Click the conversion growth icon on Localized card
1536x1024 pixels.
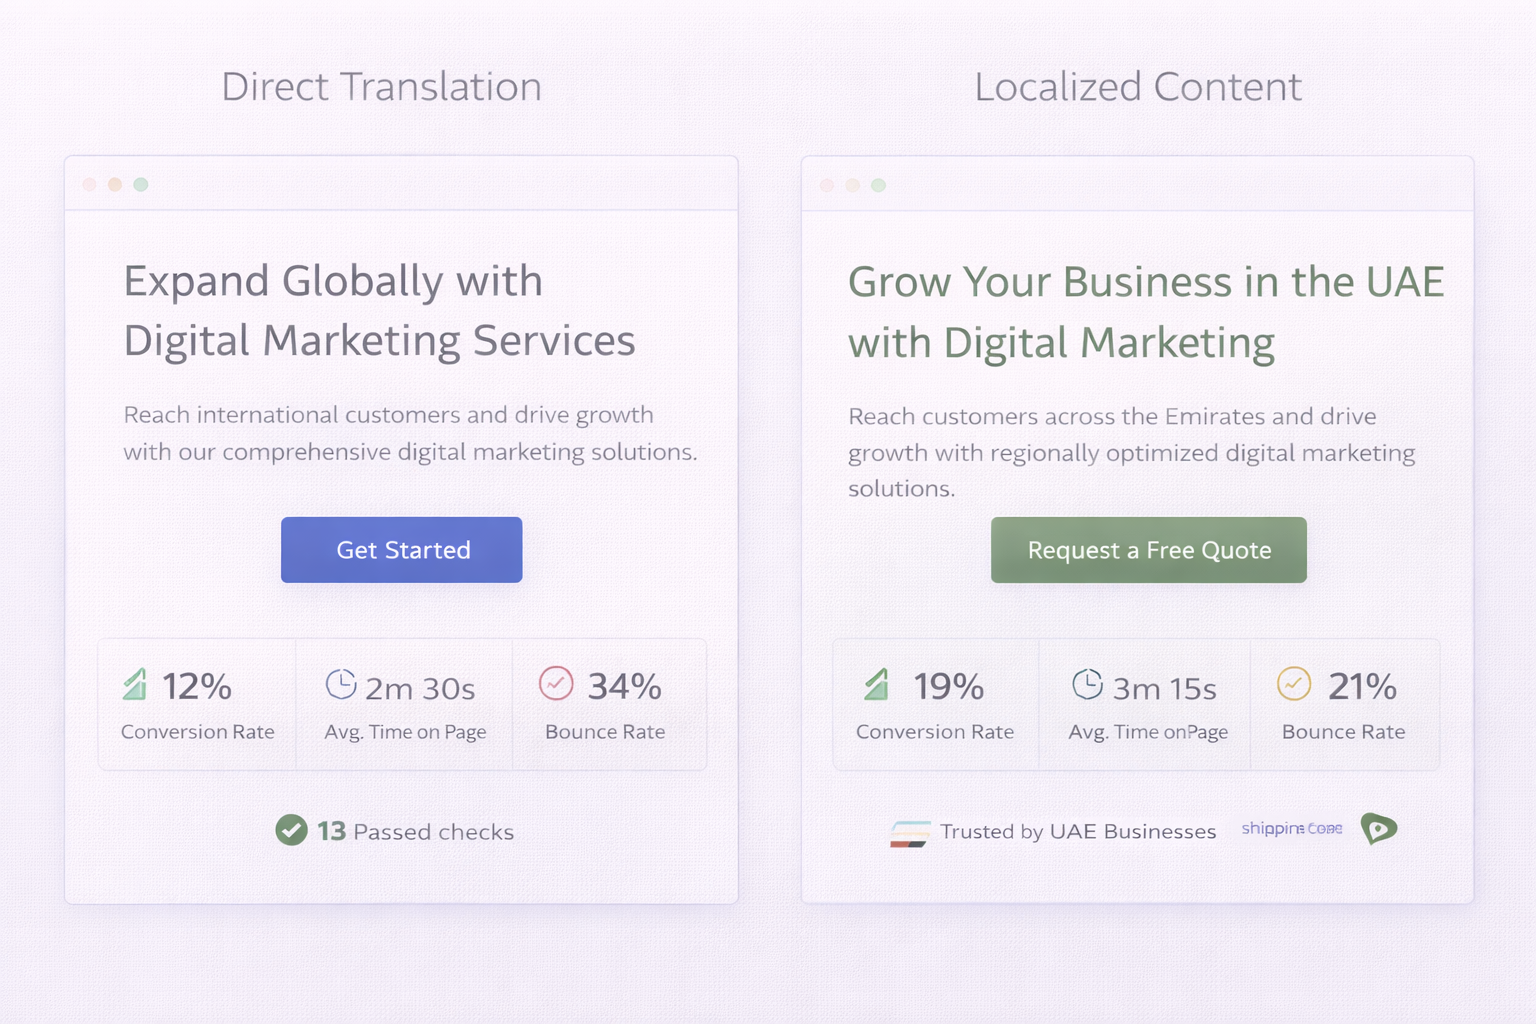click(x=878, y=685)
